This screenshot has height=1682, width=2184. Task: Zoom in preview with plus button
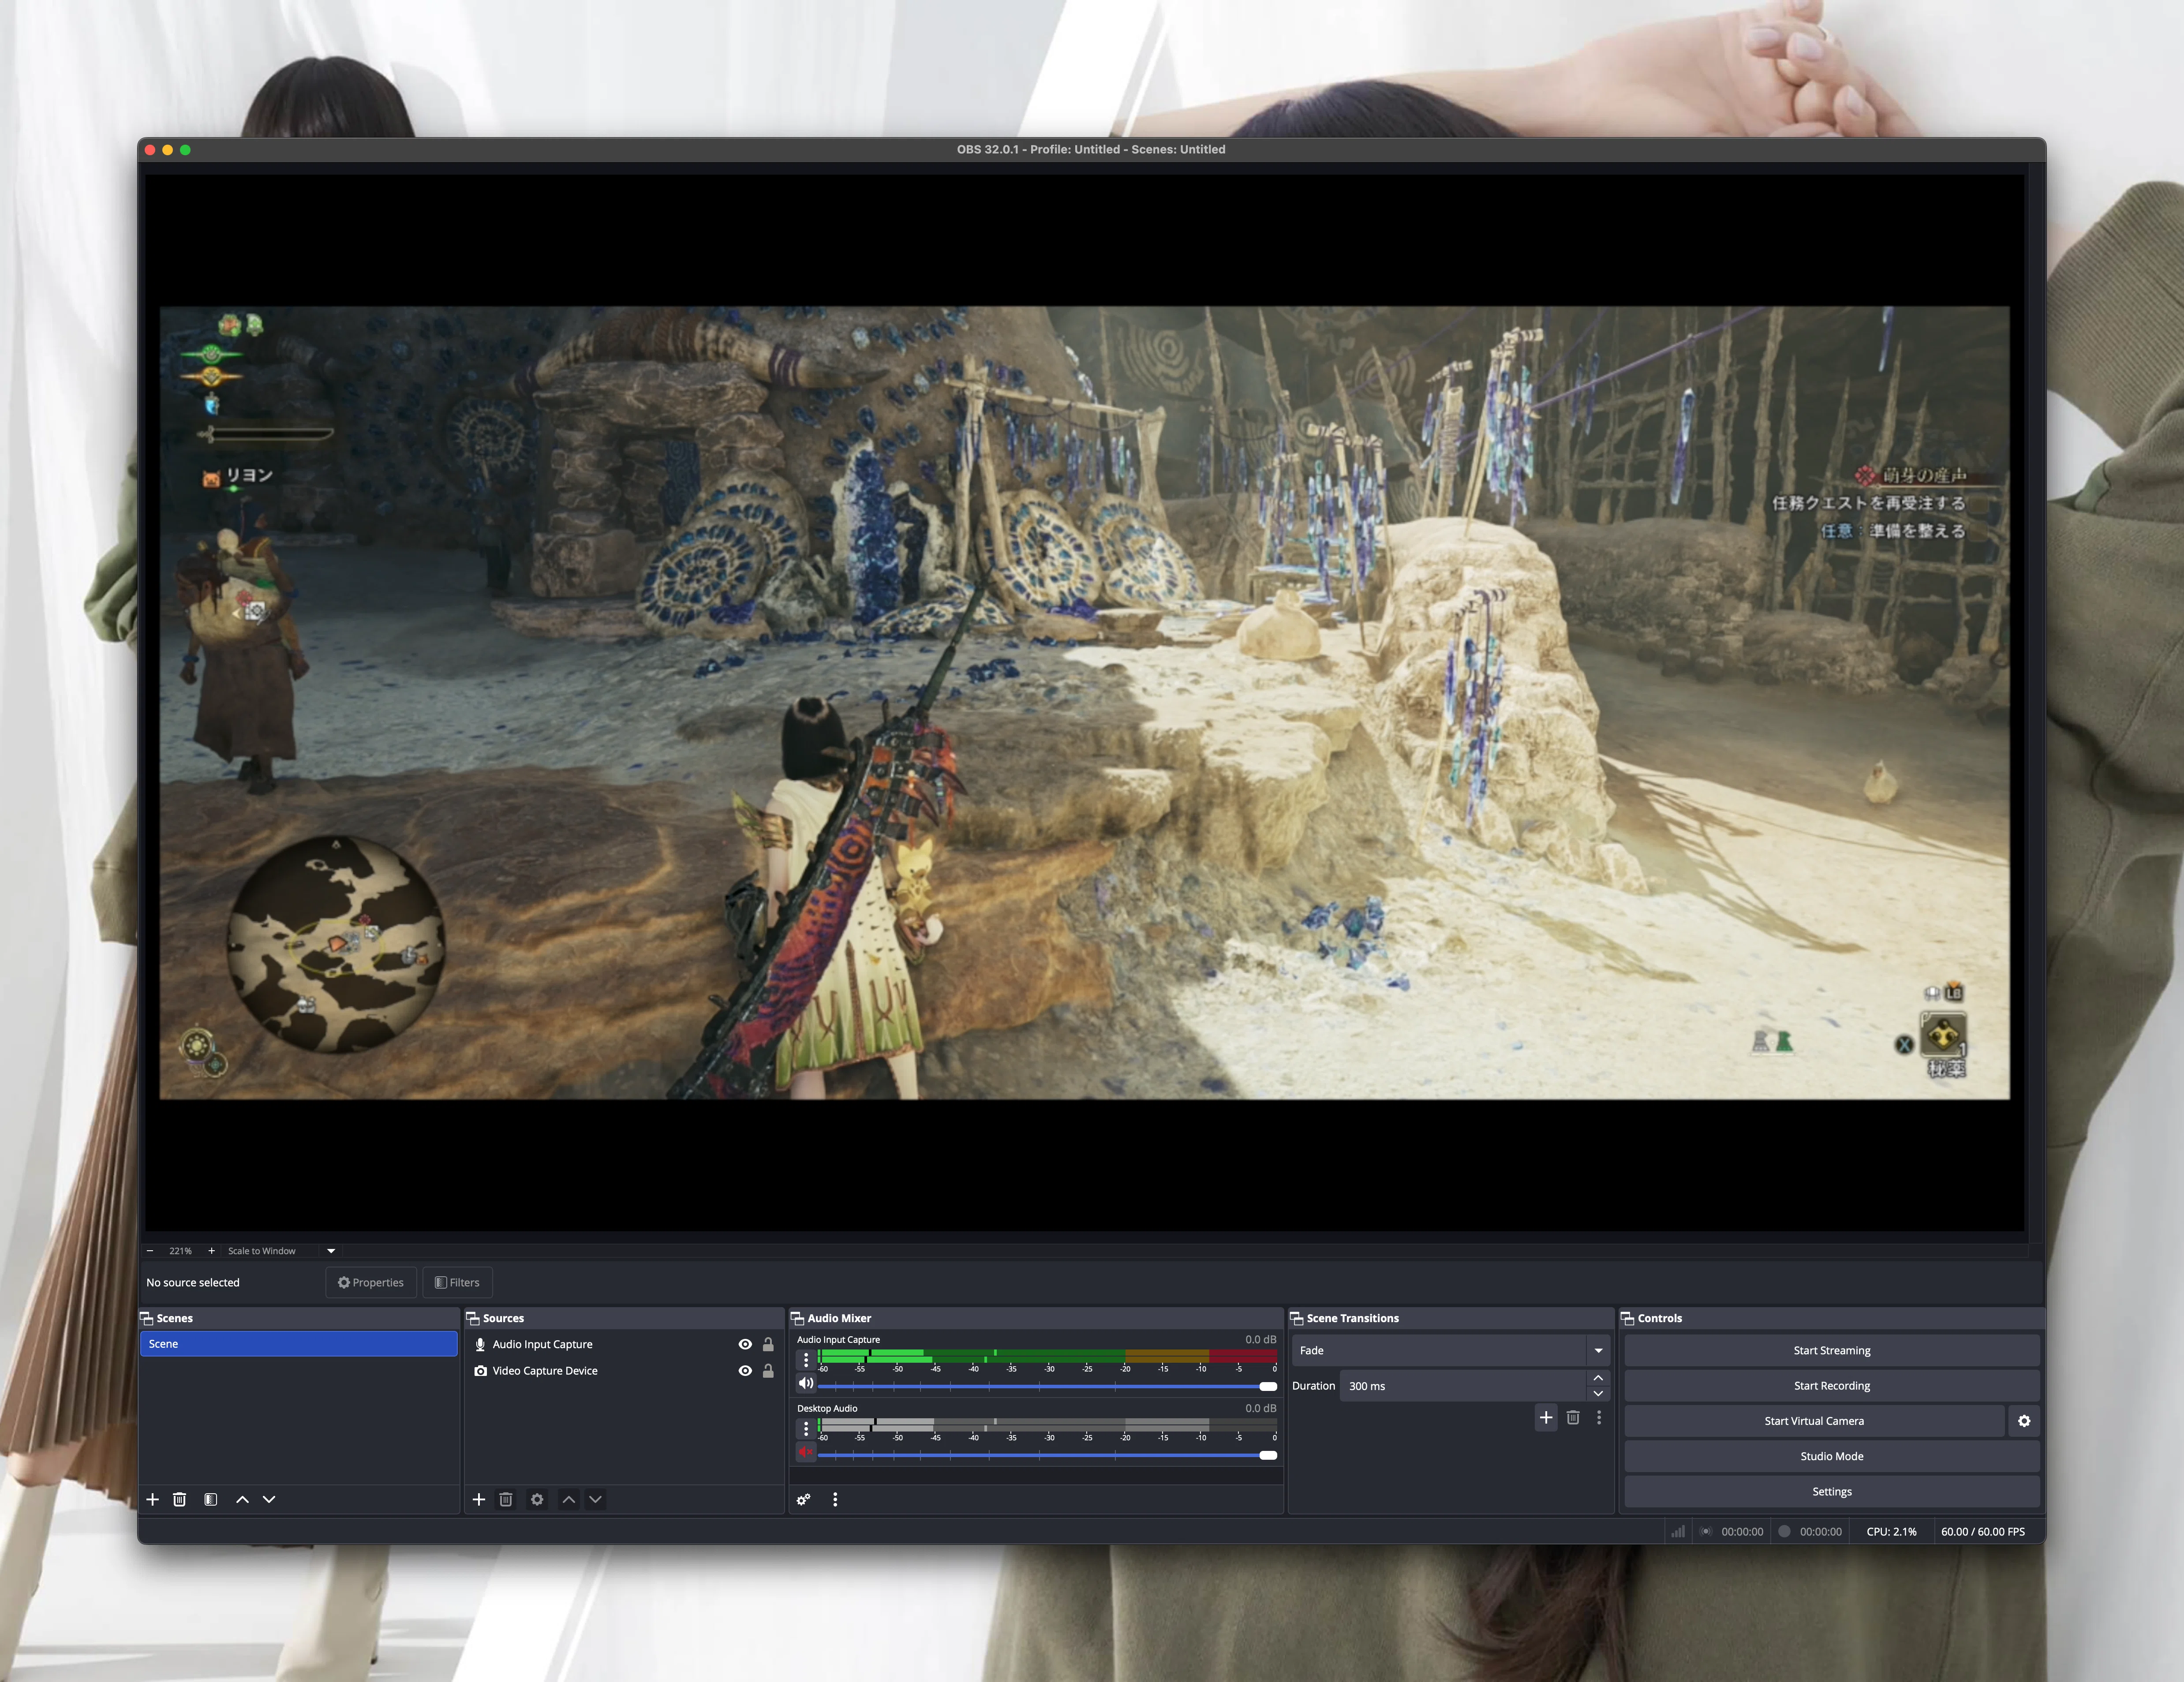coord(211,1251)
